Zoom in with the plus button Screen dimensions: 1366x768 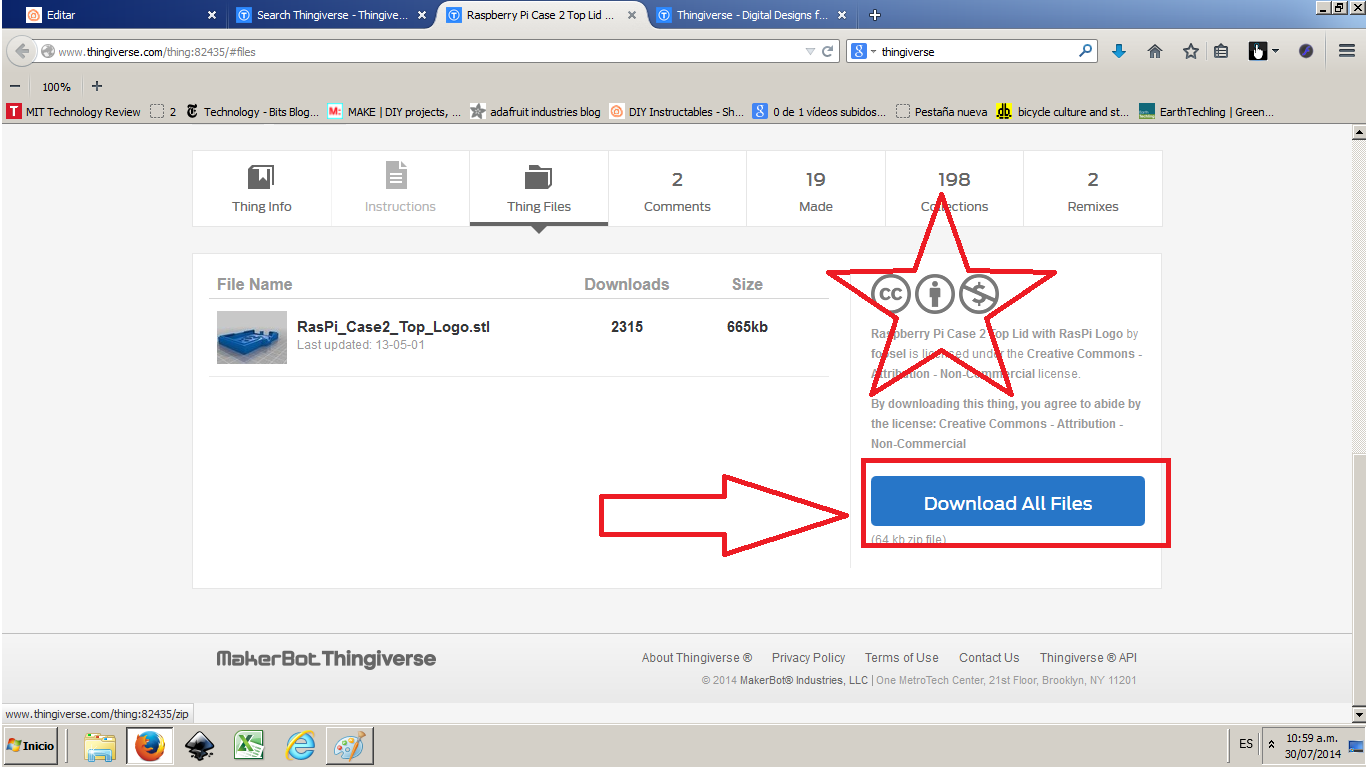pos(97,86)
